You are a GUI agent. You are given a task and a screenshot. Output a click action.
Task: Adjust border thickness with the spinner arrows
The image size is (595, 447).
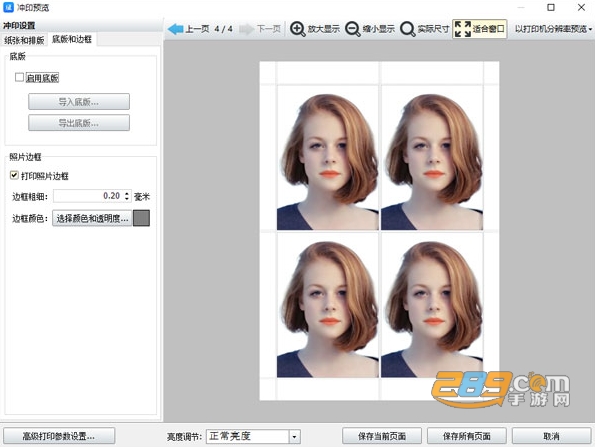(127, 196)
